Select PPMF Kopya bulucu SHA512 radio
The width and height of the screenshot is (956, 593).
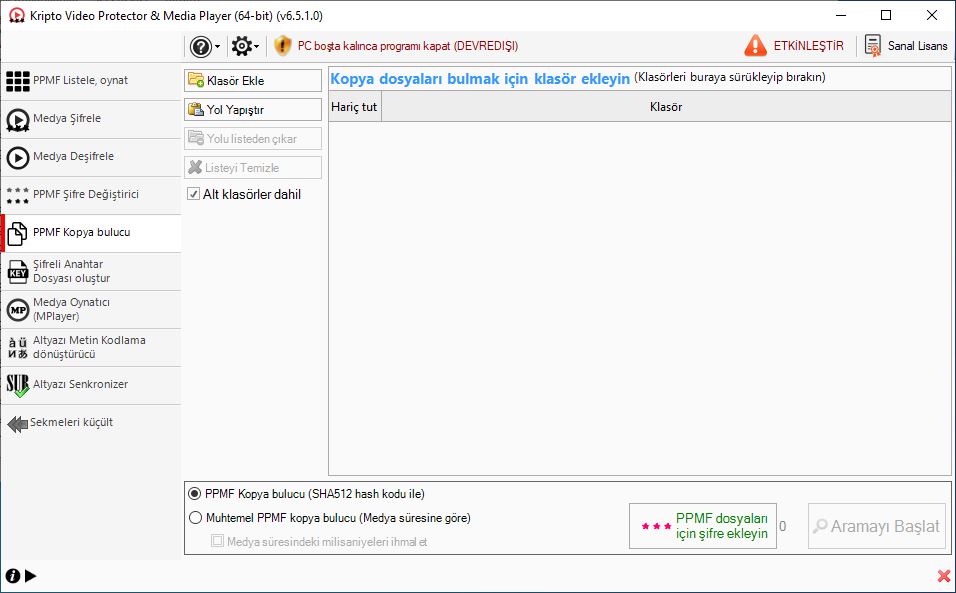click(x=194, y=494)
